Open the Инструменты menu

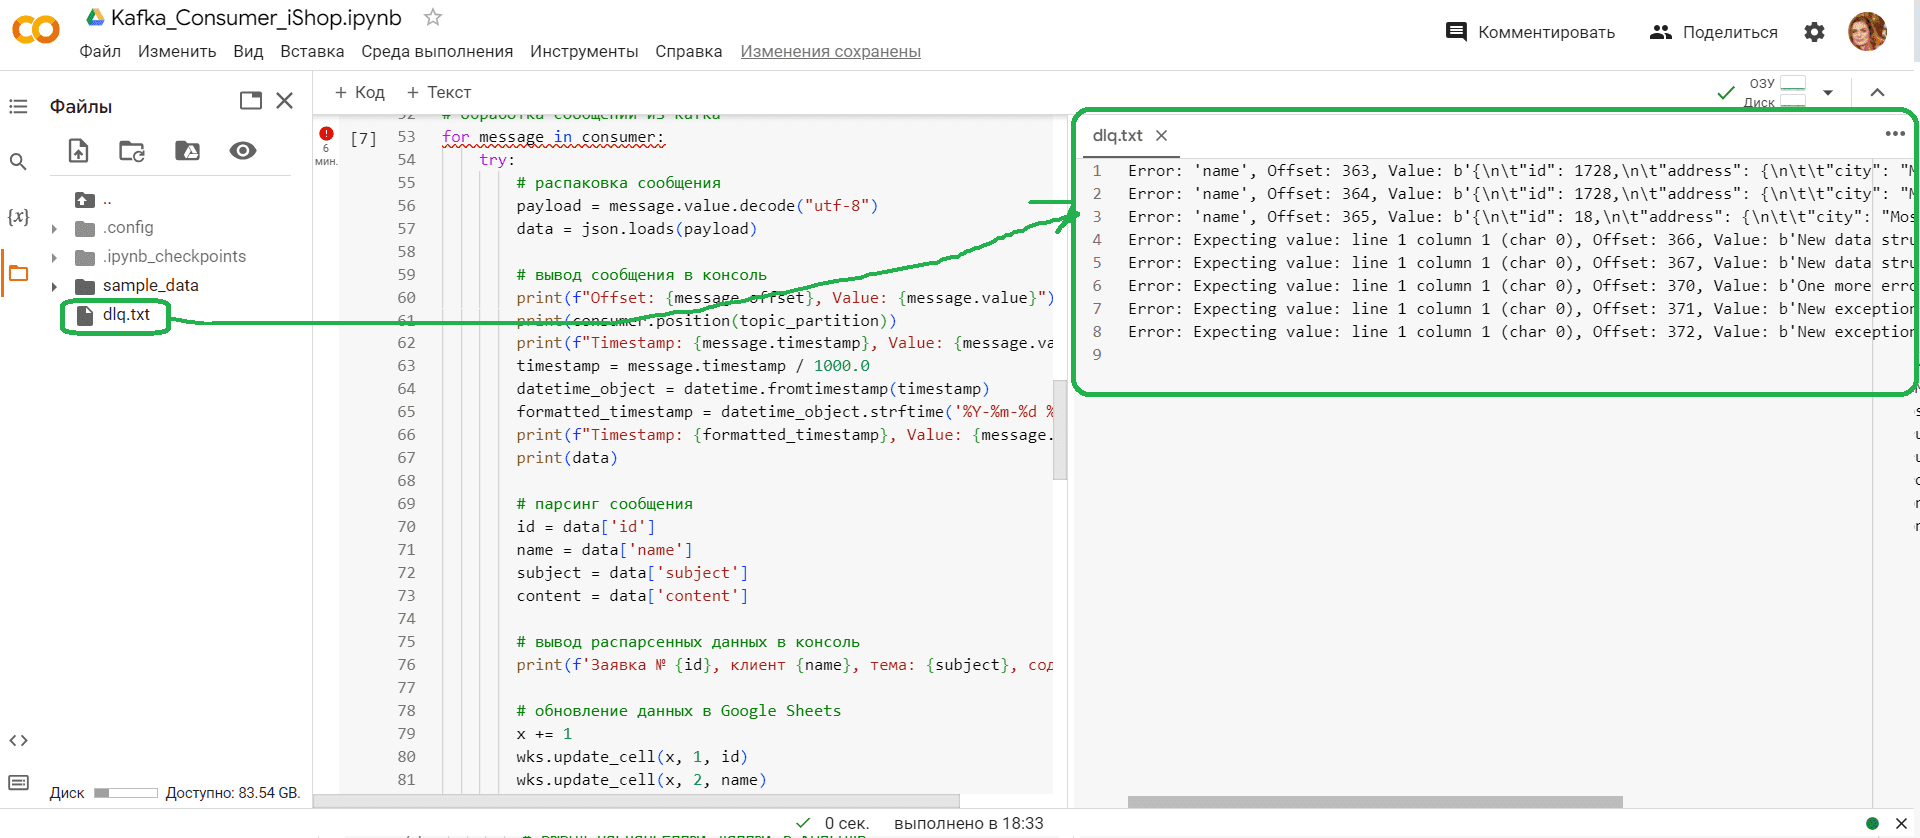point(584,51)
